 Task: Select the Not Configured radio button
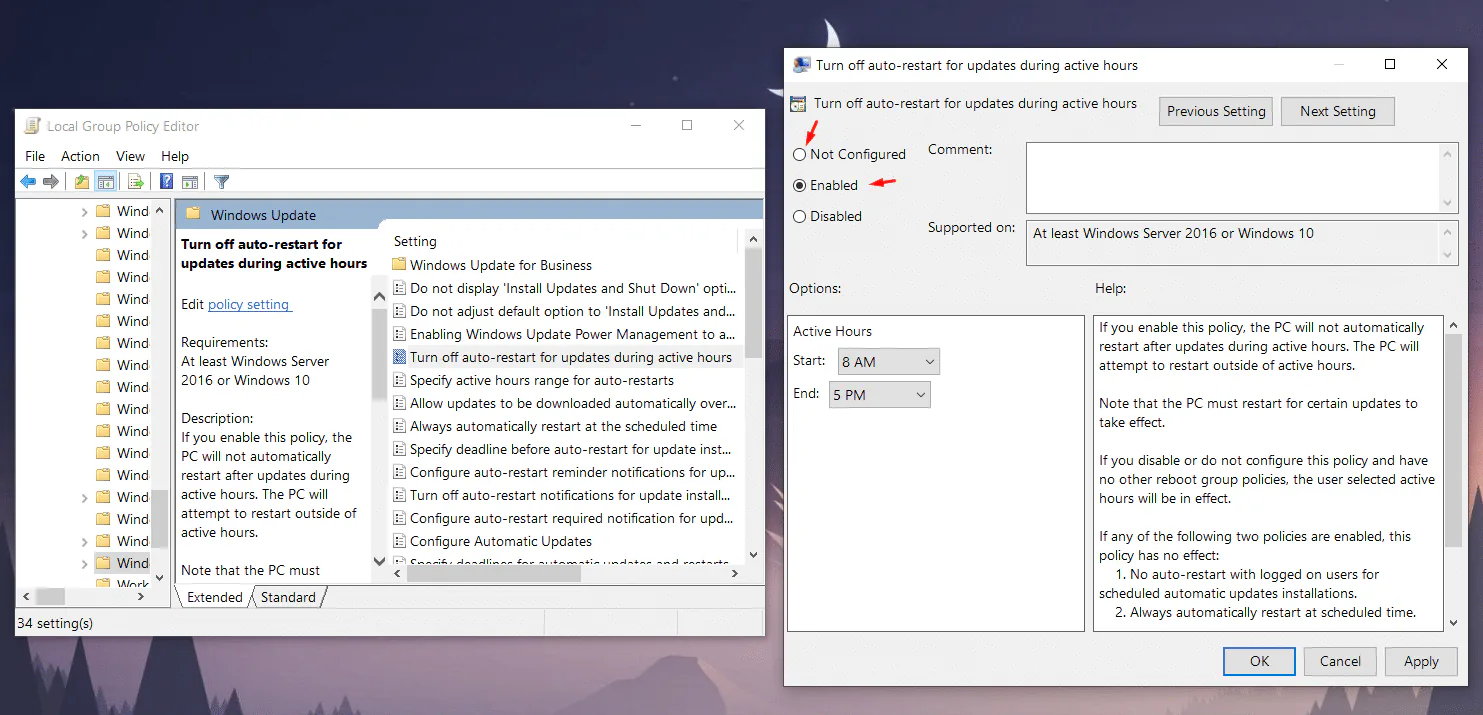[799, 155]
